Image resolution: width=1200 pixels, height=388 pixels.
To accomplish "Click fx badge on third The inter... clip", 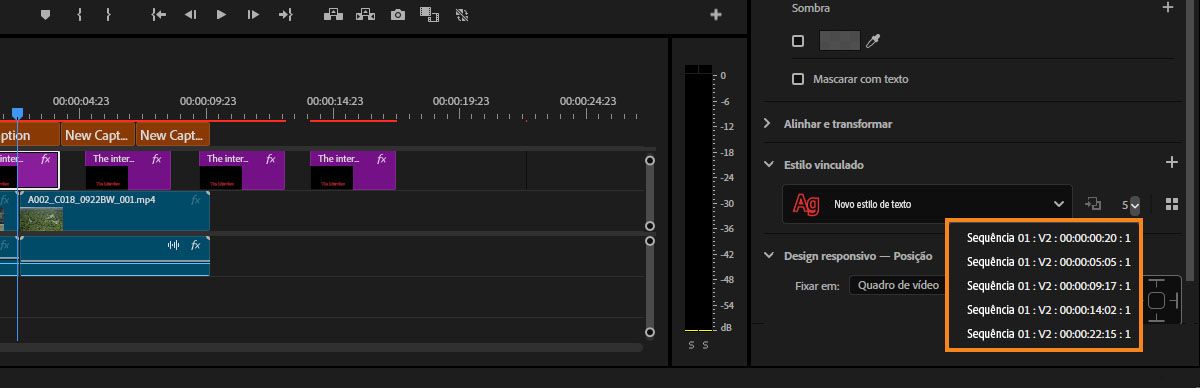I will pyautogui.click(x=270, y=159).
